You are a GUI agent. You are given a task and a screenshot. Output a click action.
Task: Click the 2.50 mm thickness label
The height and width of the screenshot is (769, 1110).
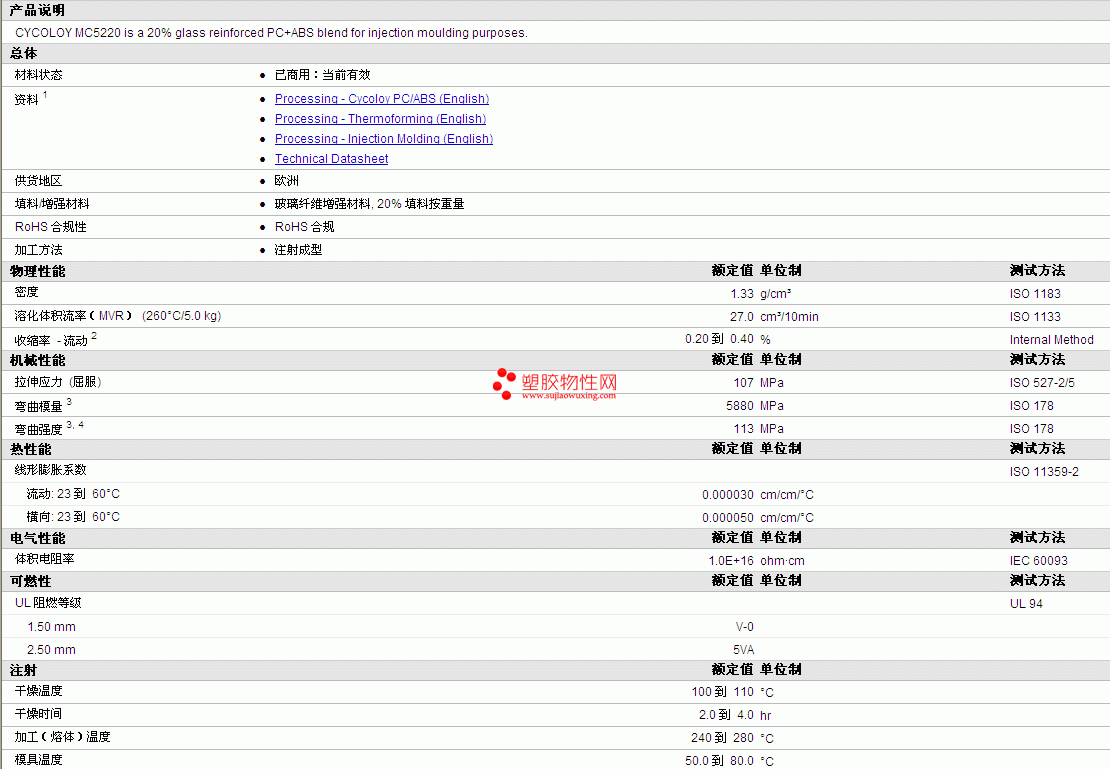51,650
